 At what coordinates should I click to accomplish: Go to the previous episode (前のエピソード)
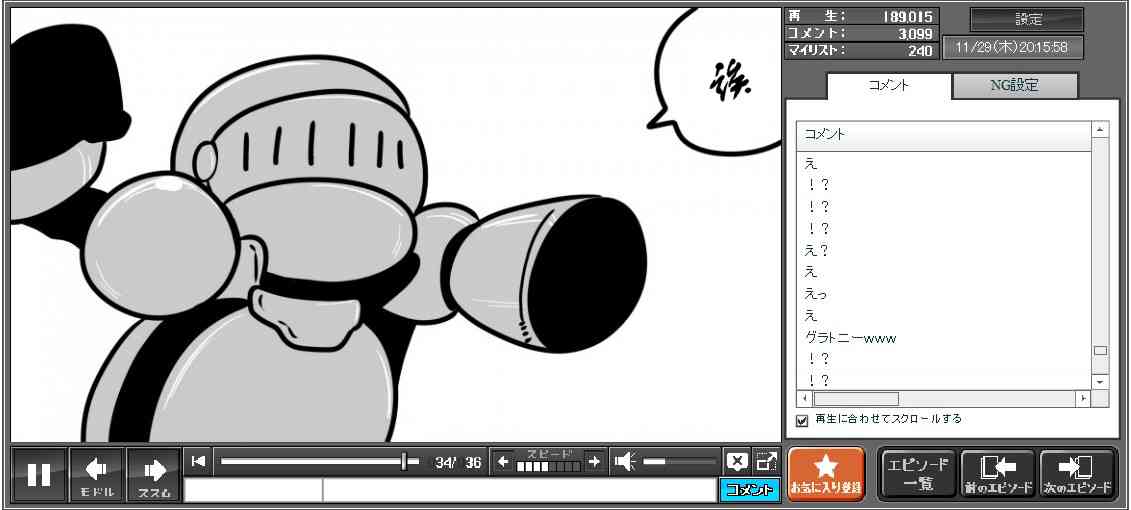[997, 474]
